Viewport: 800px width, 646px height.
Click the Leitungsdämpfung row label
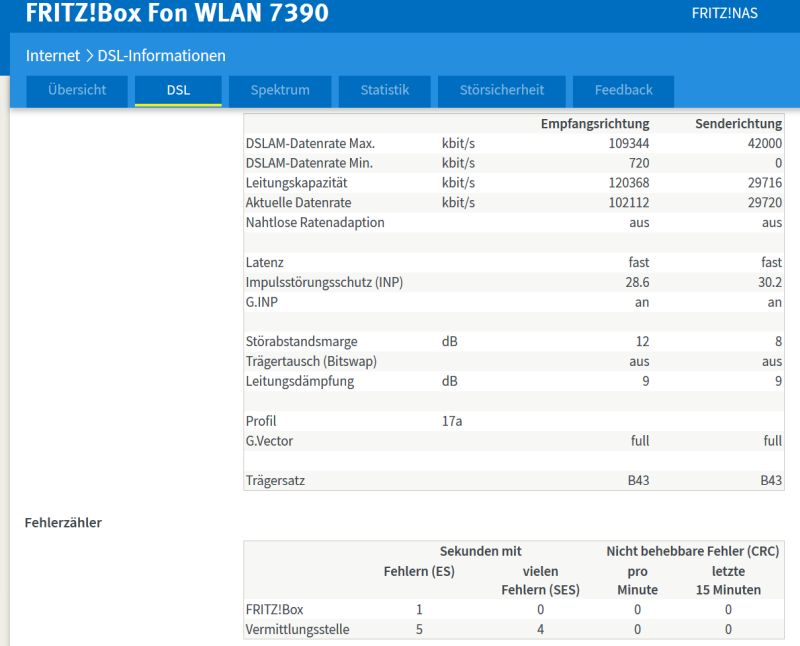click(x=299, y=381)
